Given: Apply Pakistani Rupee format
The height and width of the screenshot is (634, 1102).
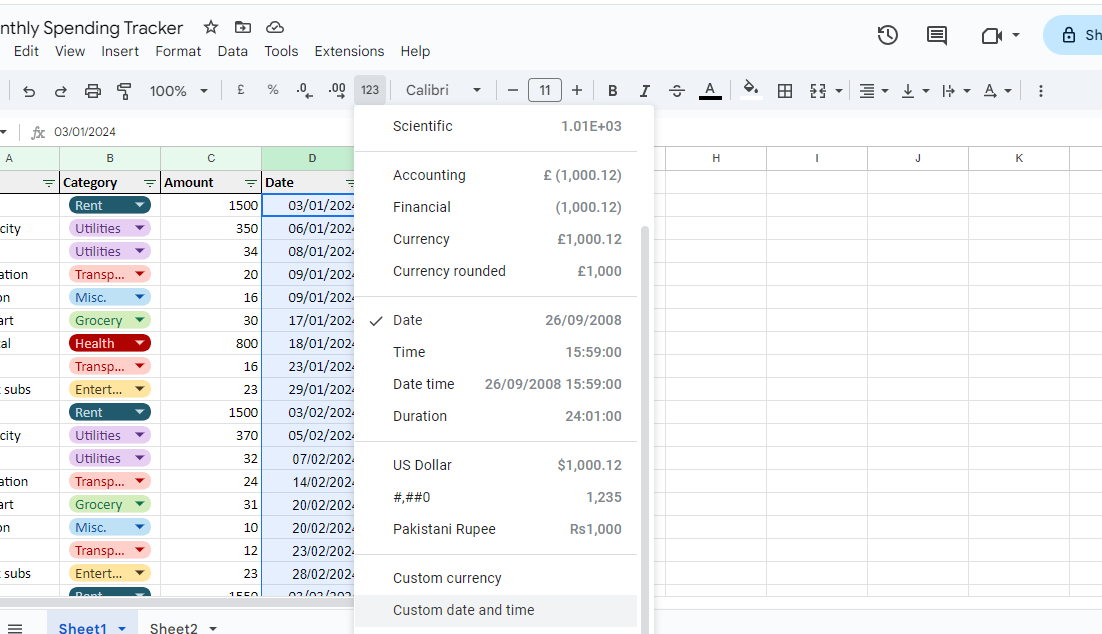Looking at the screenshot, I should 496,529.
